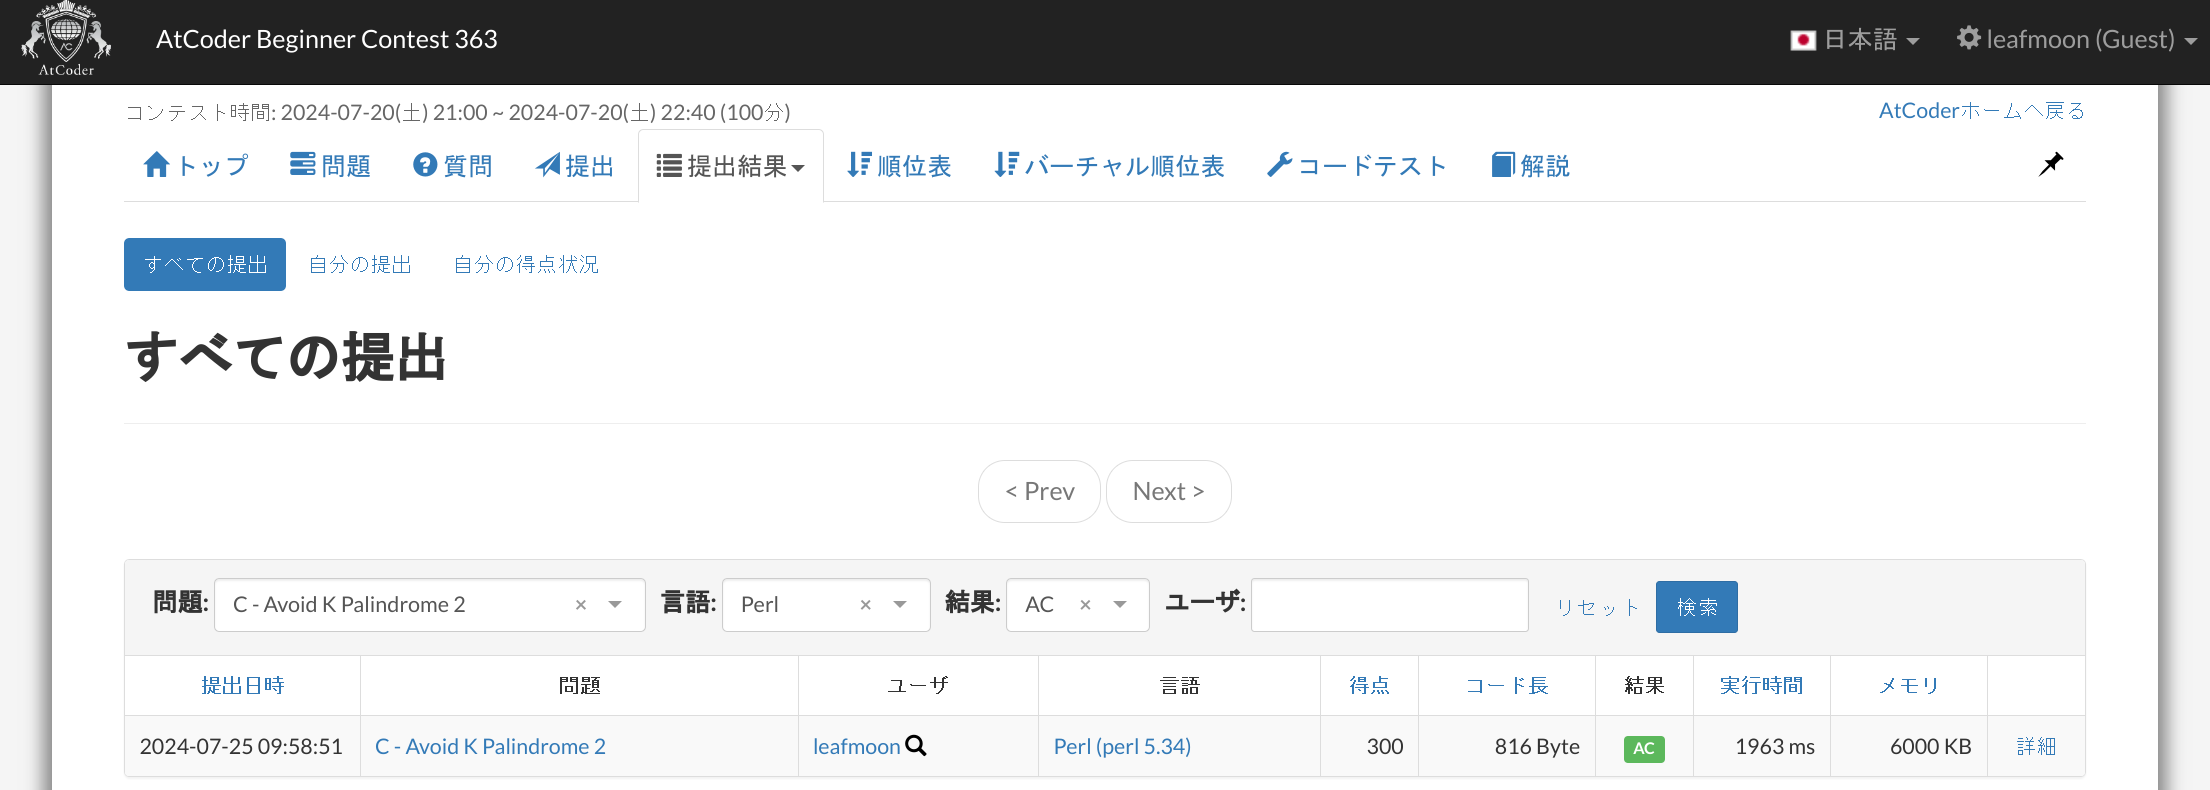Expand the 提出結果 dropdown tab
The height and width of the screenshot is (790, 2210).
point(731,166)
